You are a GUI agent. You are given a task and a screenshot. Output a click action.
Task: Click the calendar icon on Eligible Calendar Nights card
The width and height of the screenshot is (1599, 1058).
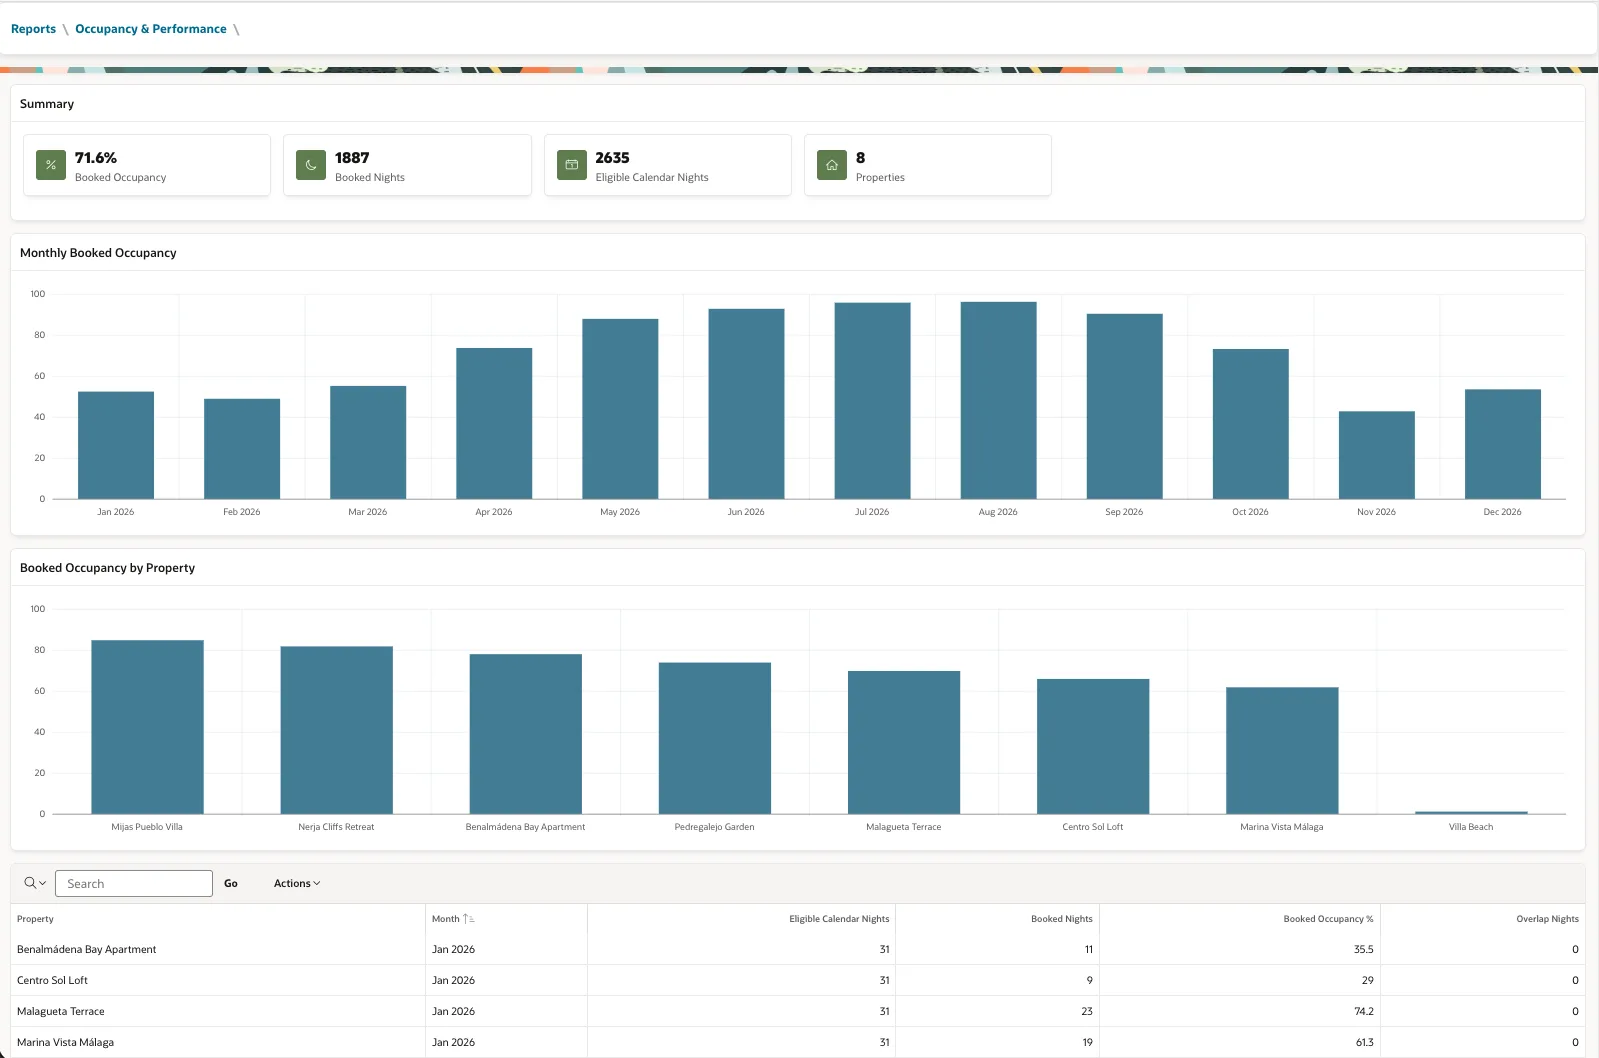pos(571,165)
